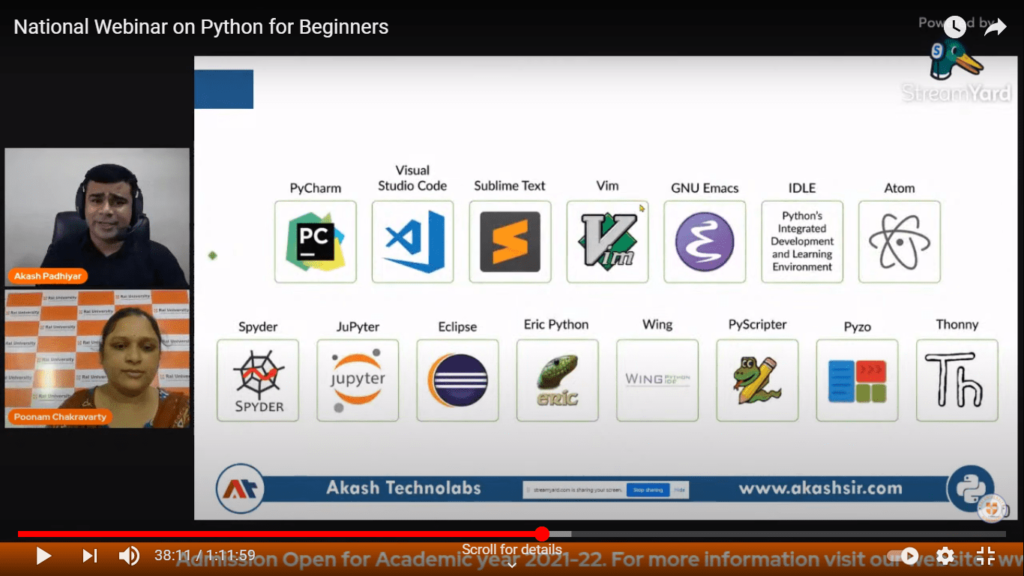Click the Sublime Text label
The width and height of the screenshot is (1024, 576).
[509, 186]
